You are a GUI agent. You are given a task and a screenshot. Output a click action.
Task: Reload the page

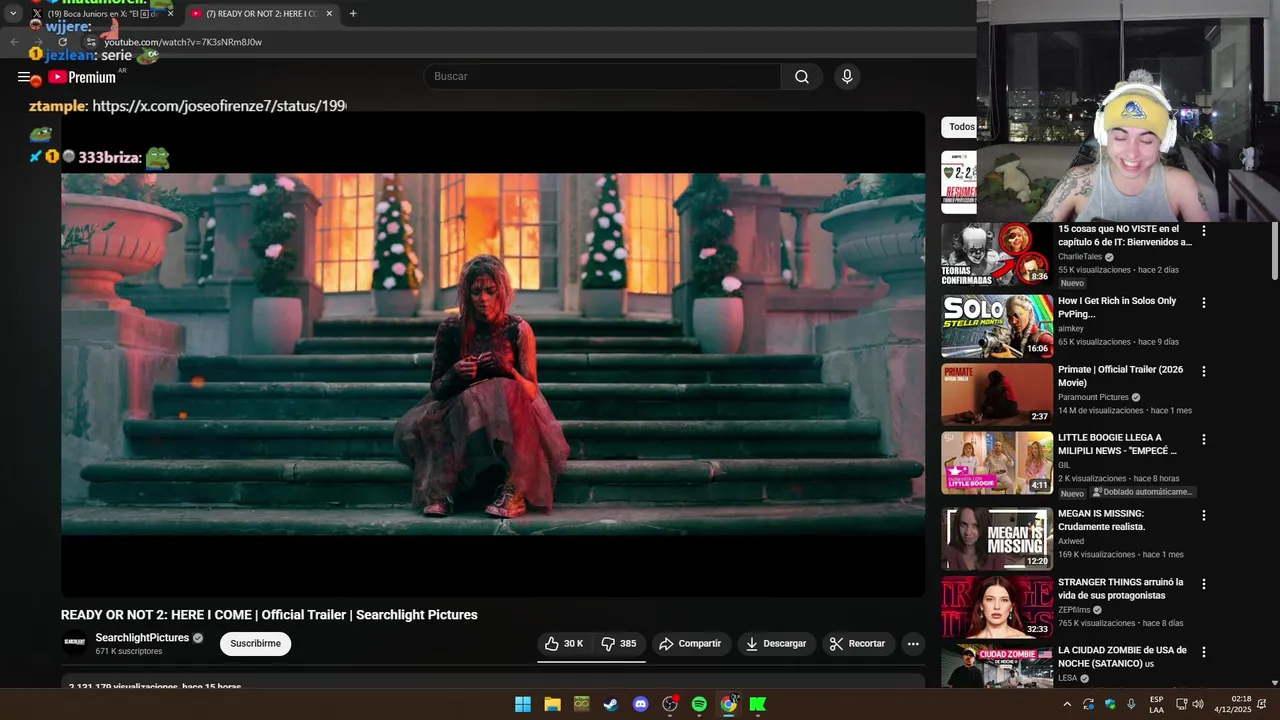[62, 42]
